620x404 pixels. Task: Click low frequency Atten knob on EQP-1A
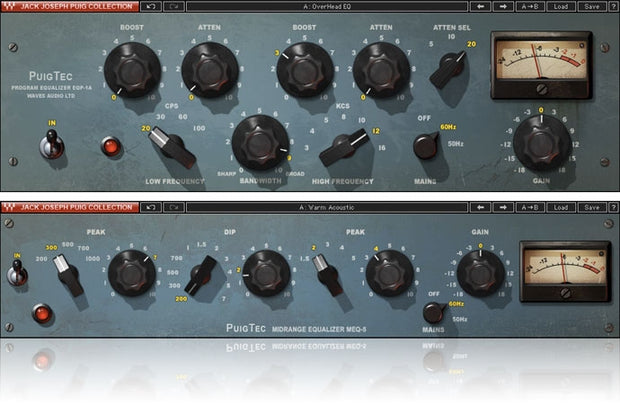pos(210,70)
